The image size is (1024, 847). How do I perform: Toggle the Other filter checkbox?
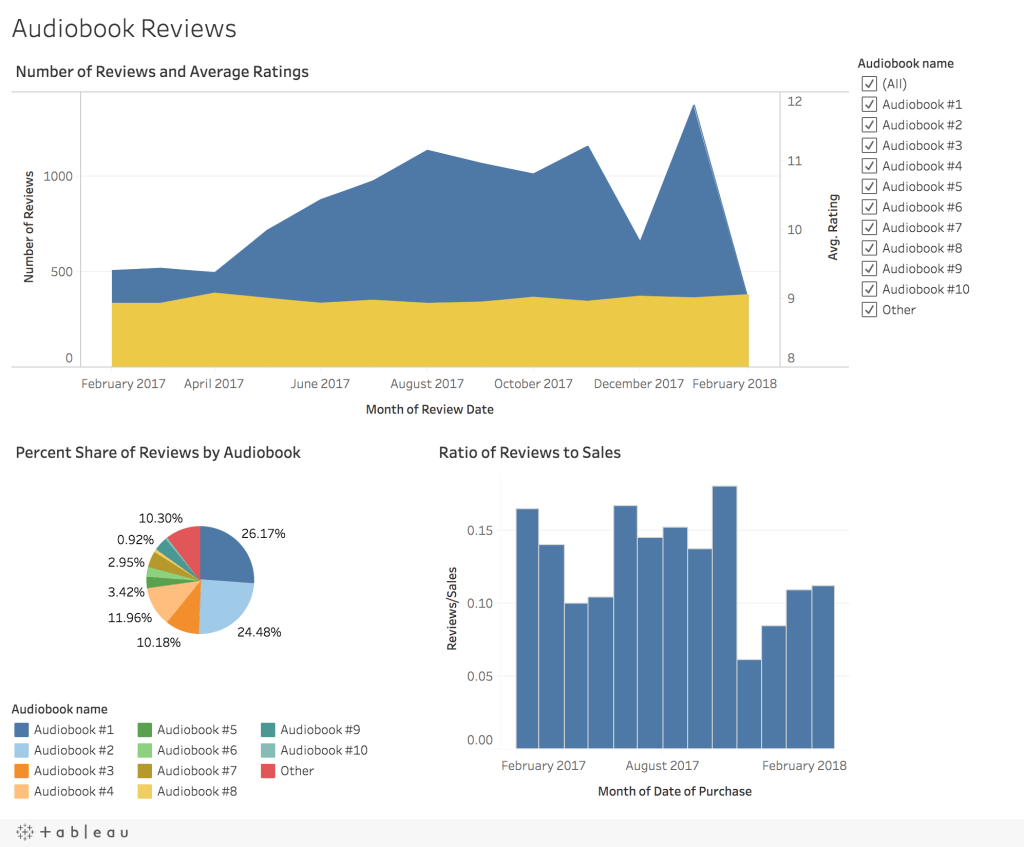869,310
